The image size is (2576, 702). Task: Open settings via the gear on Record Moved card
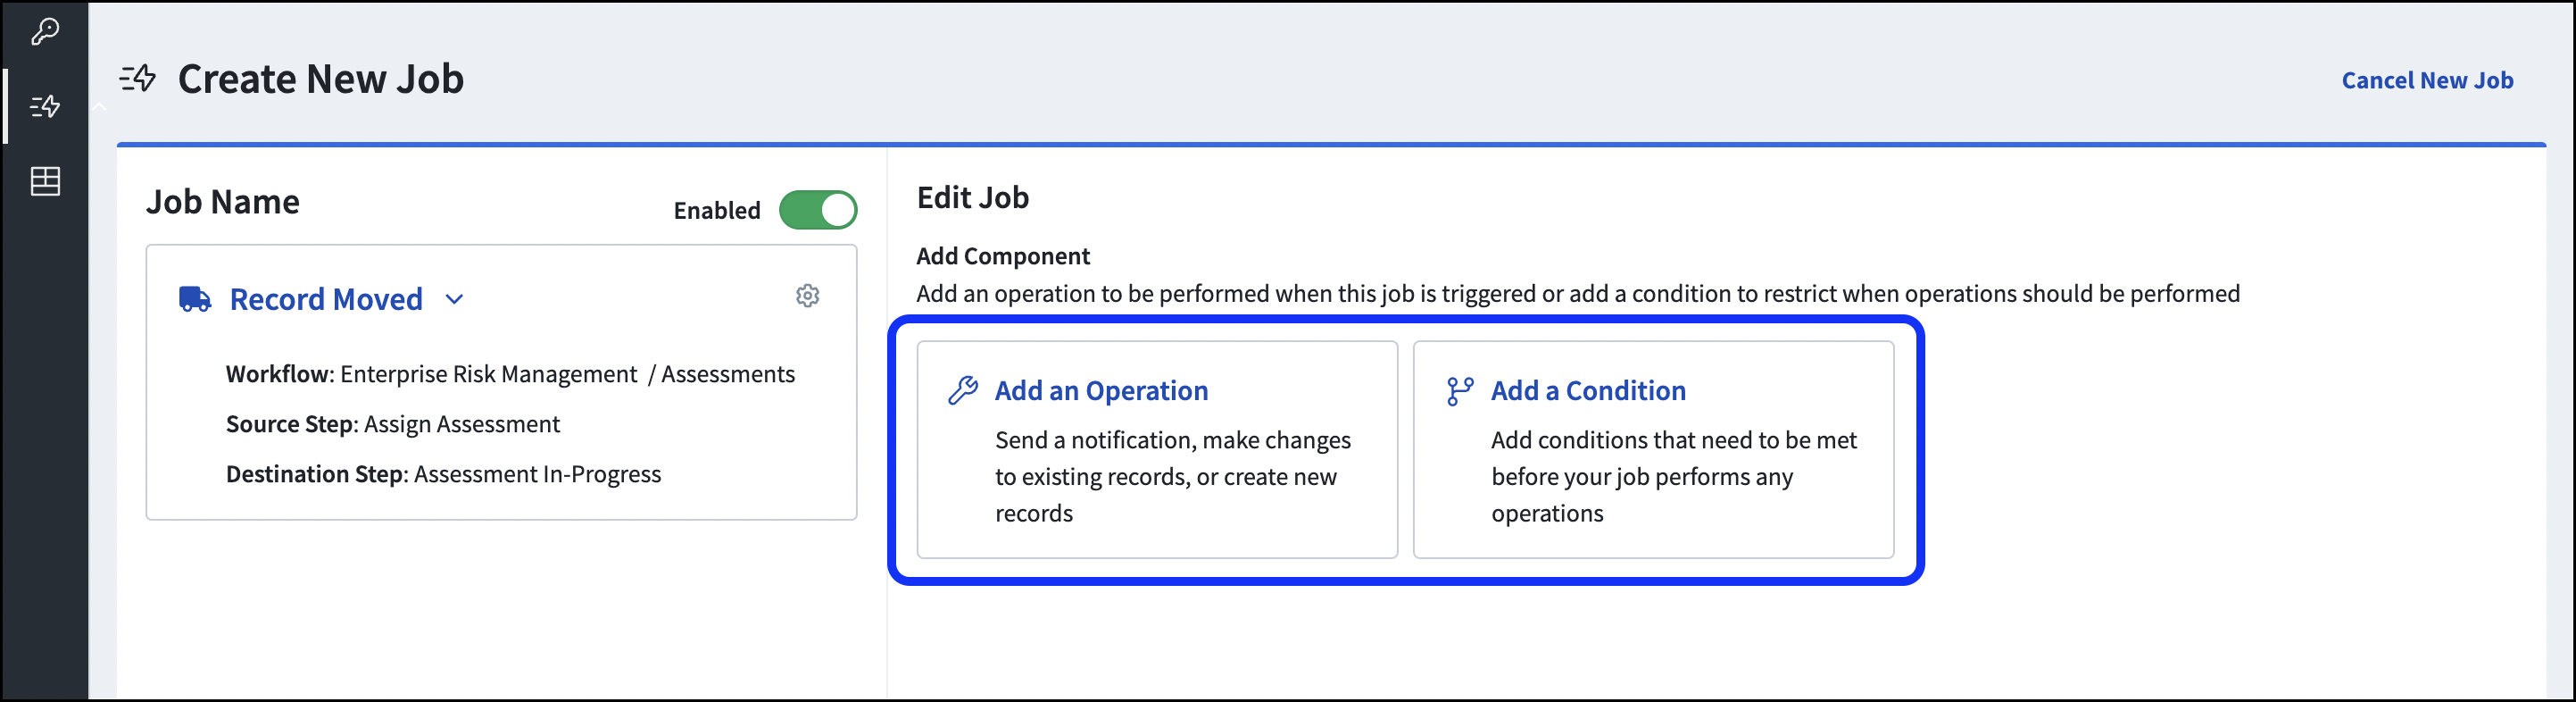(807, 295)
